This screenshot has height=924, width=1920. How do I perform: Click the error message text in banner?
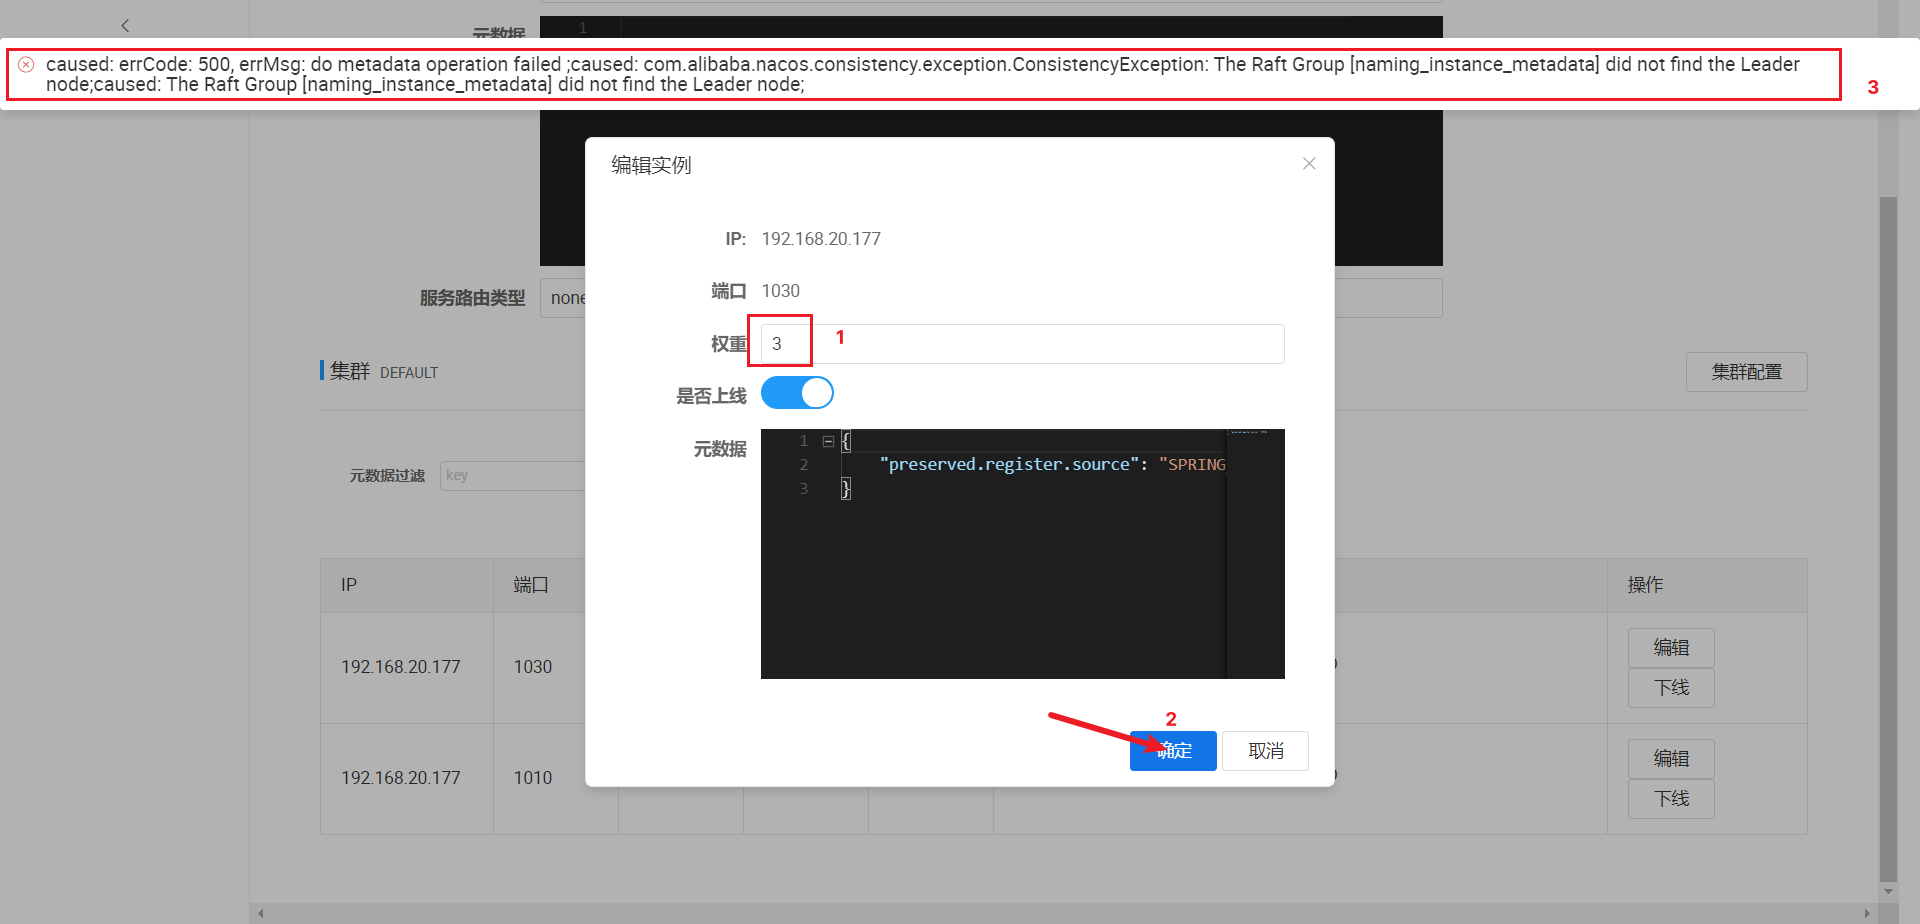coord(922,74)
